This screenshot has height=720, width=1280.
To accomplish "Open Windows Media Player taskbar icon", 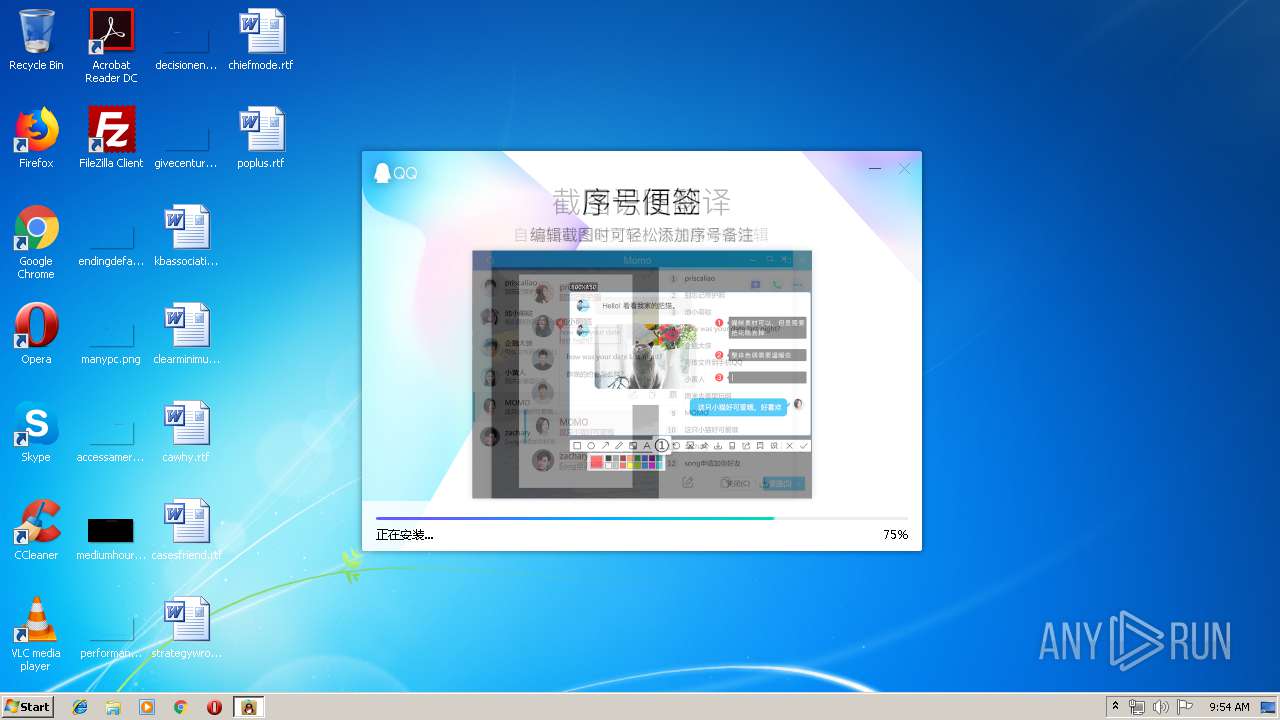I will [x=147, y=707].
